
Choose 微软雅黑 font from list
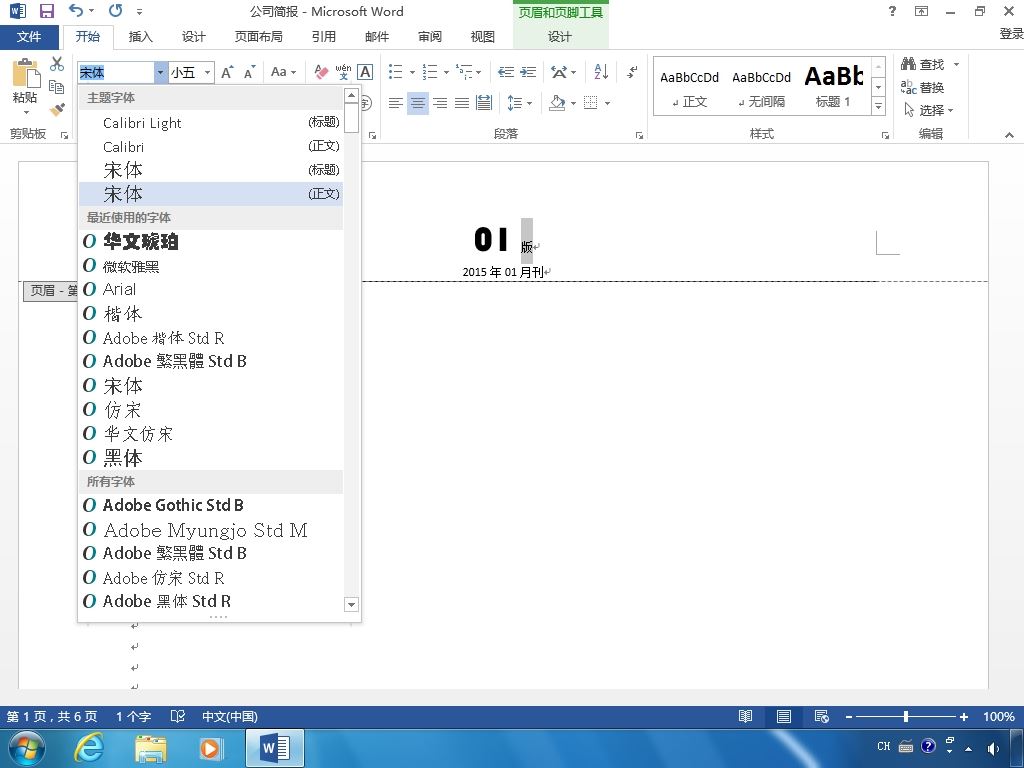coord(211,266)
